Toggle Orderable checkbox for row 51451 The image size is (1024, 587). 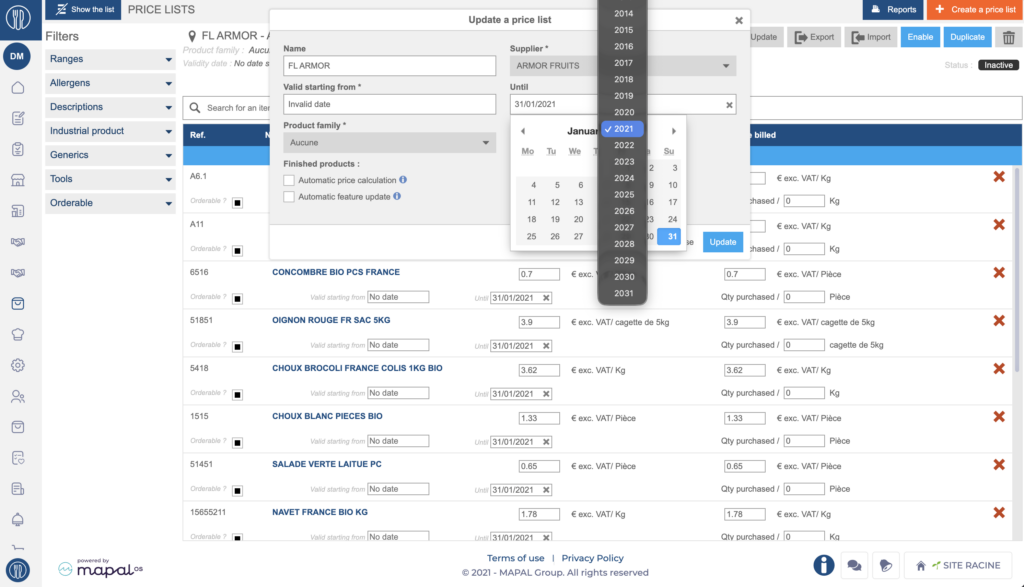pyautogui.click(x=238, y=490)
